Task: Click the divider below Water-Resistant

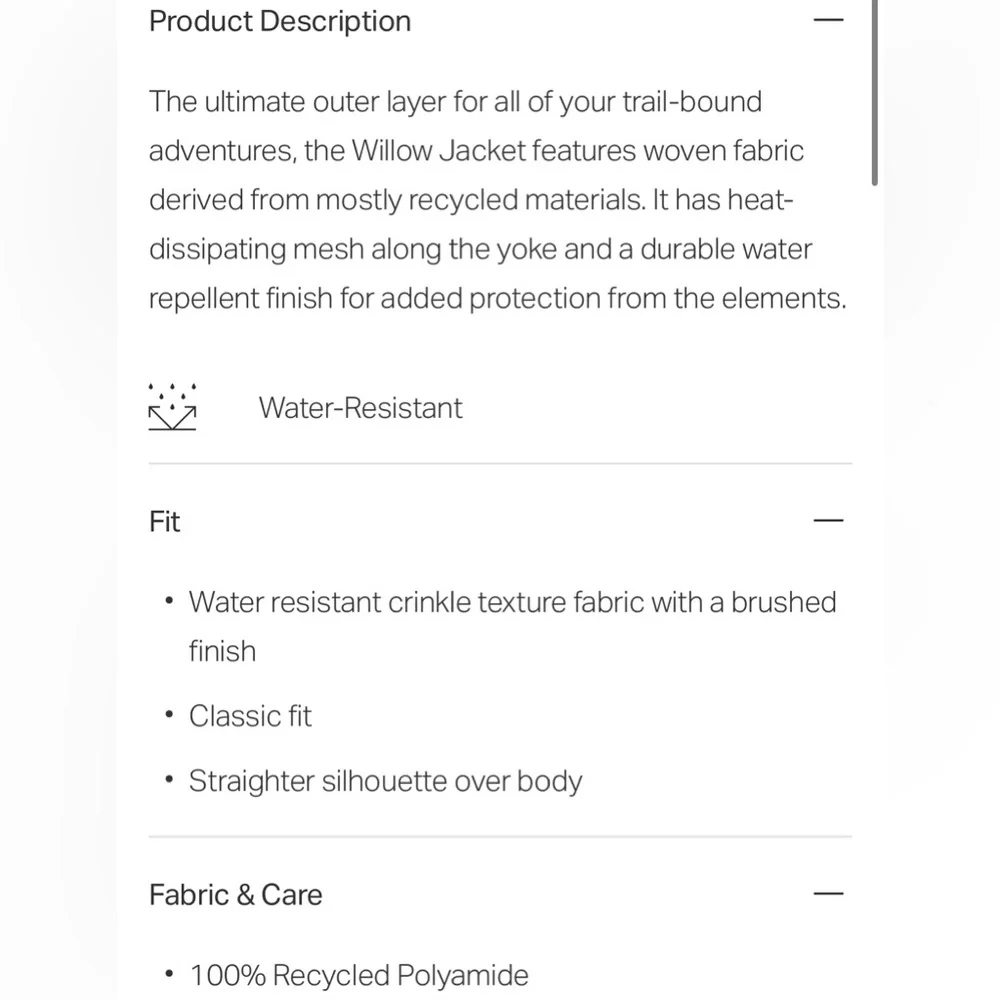Action: [500, 464]
